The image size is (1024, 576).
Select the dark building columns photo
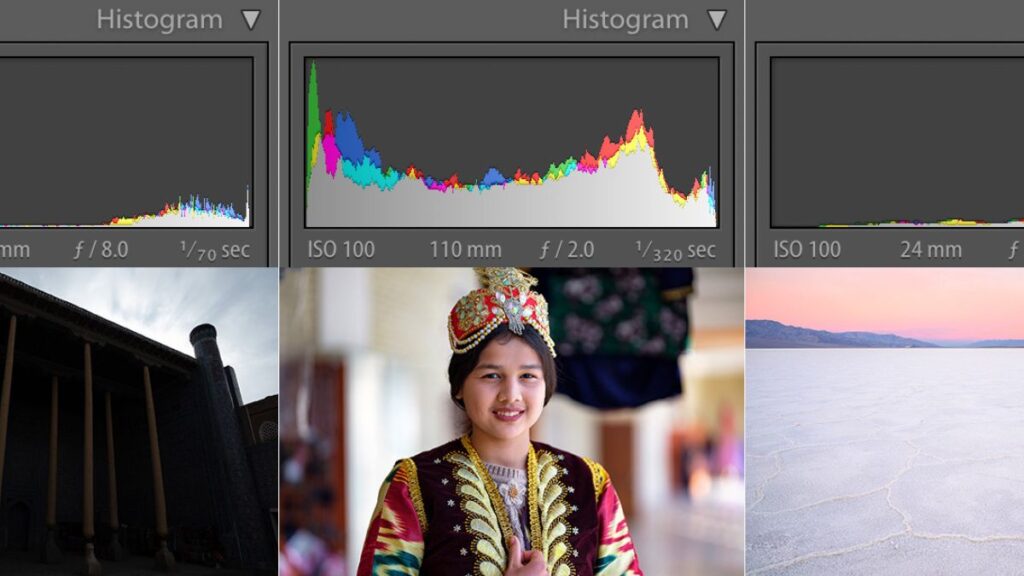pos(138,421)
